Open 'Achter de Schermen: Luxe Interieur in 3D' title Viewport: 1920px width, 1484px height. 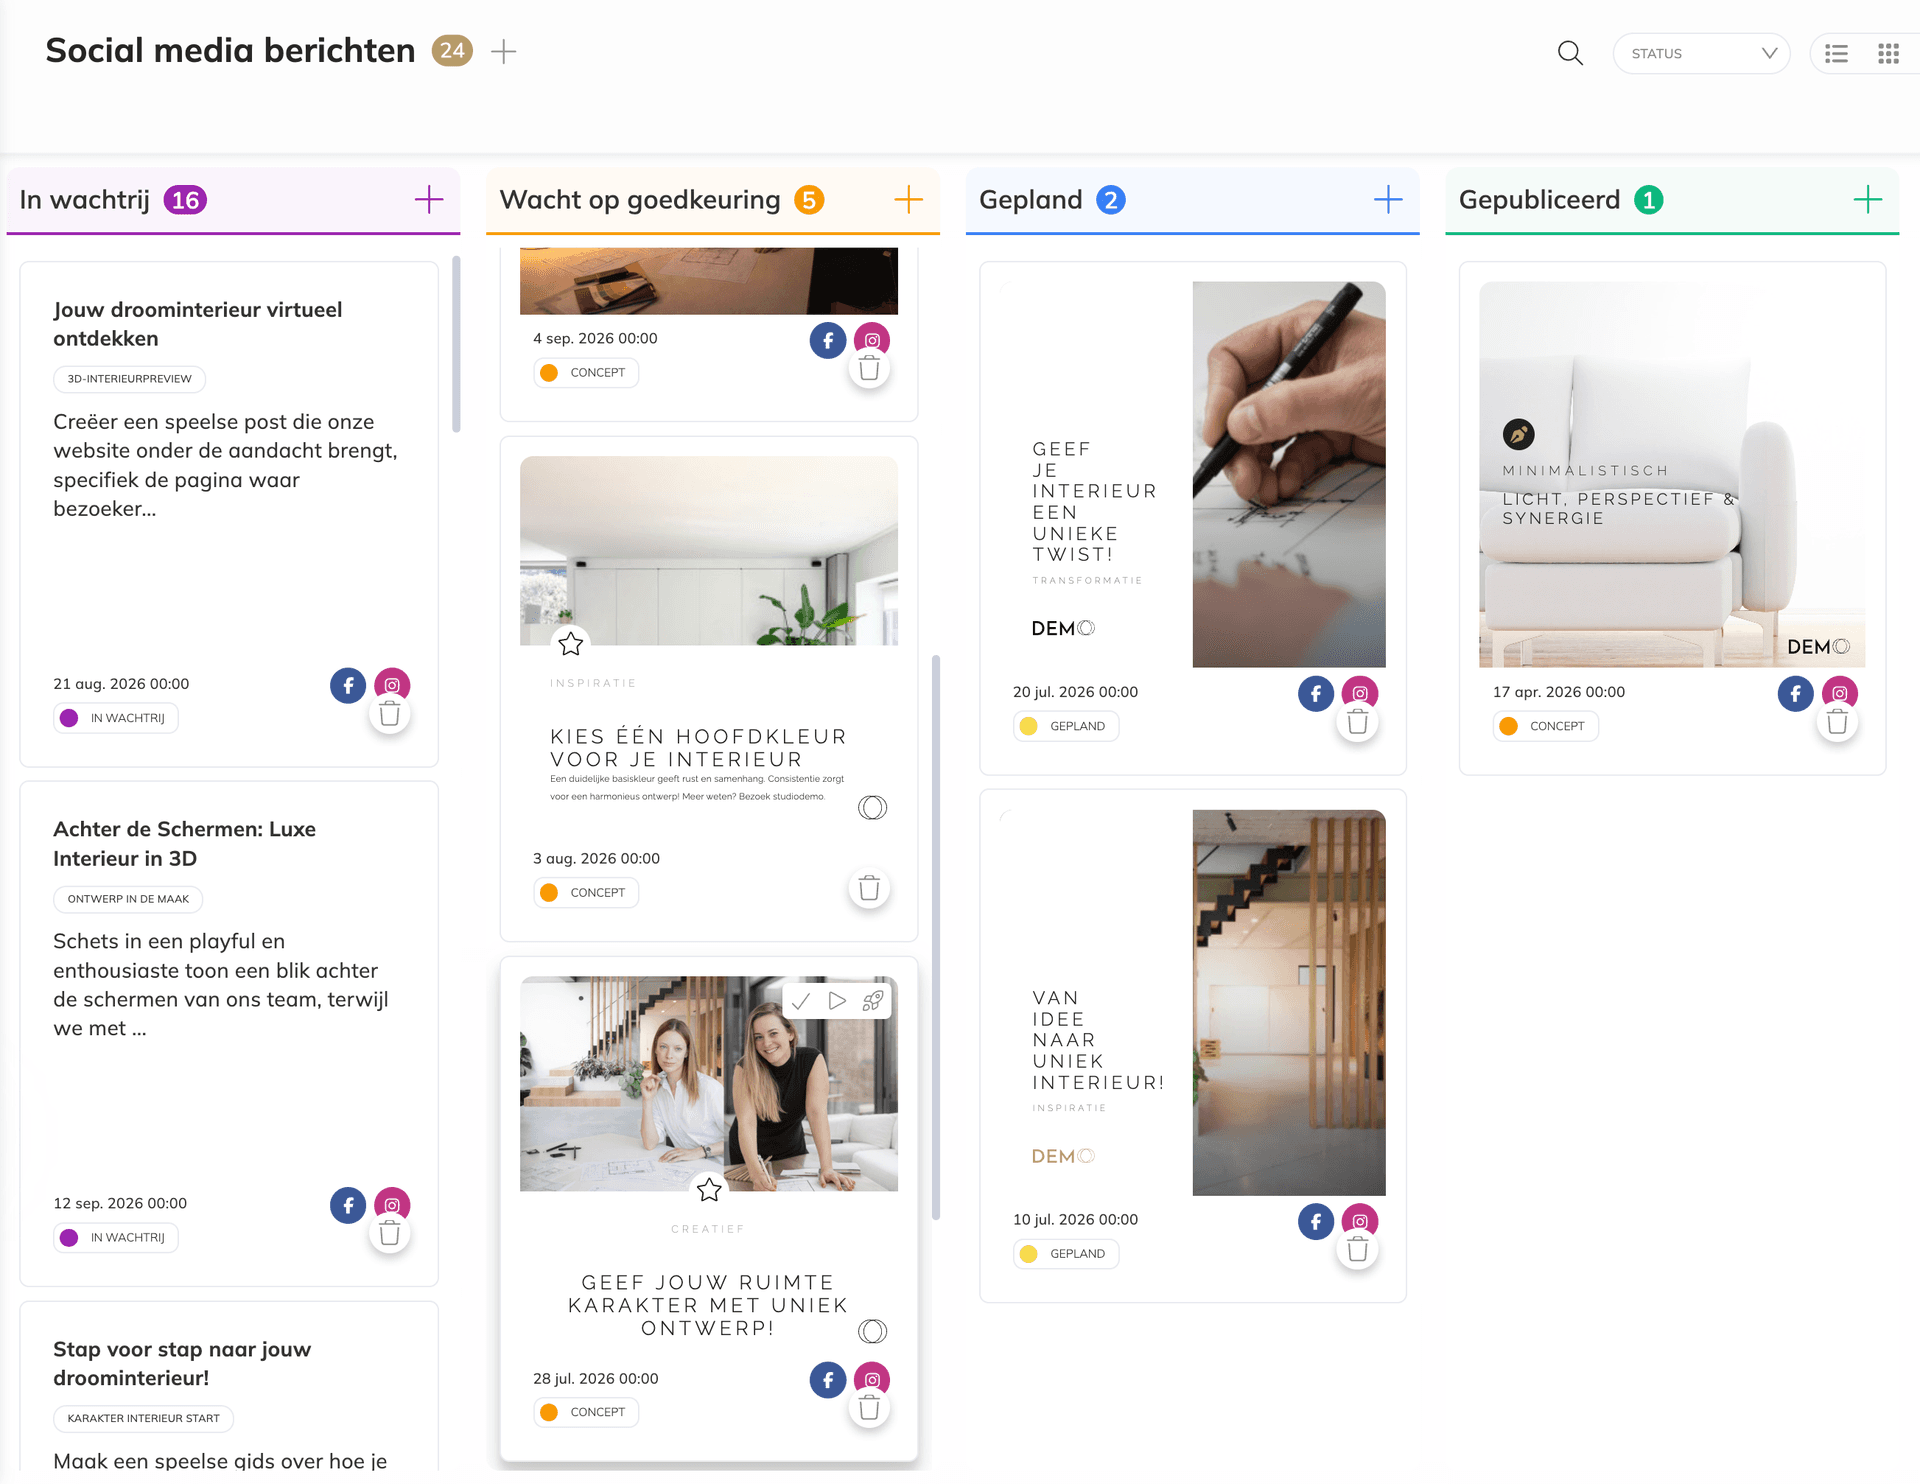pyautogui.click(x=185, y=844)
